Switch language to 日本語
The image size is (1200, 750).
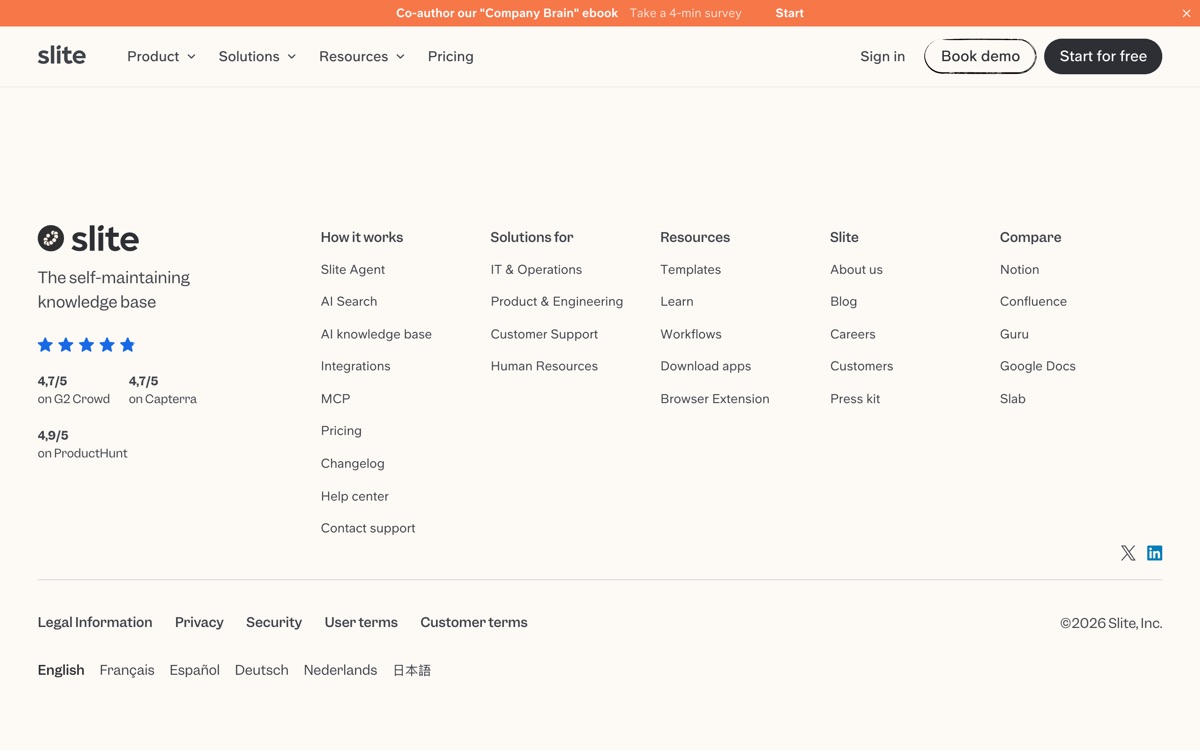point(412,670)
